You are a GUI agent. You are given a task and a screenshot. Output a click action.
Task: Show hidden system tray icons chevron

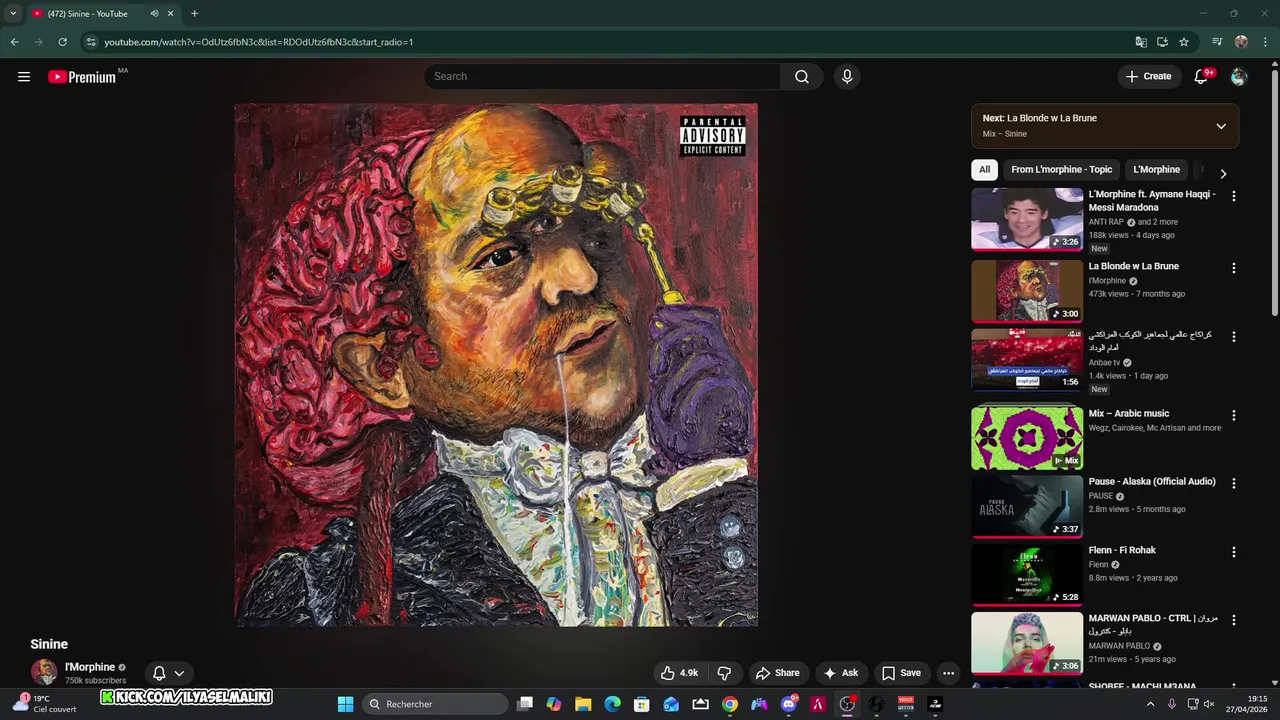pos(1150,704)
